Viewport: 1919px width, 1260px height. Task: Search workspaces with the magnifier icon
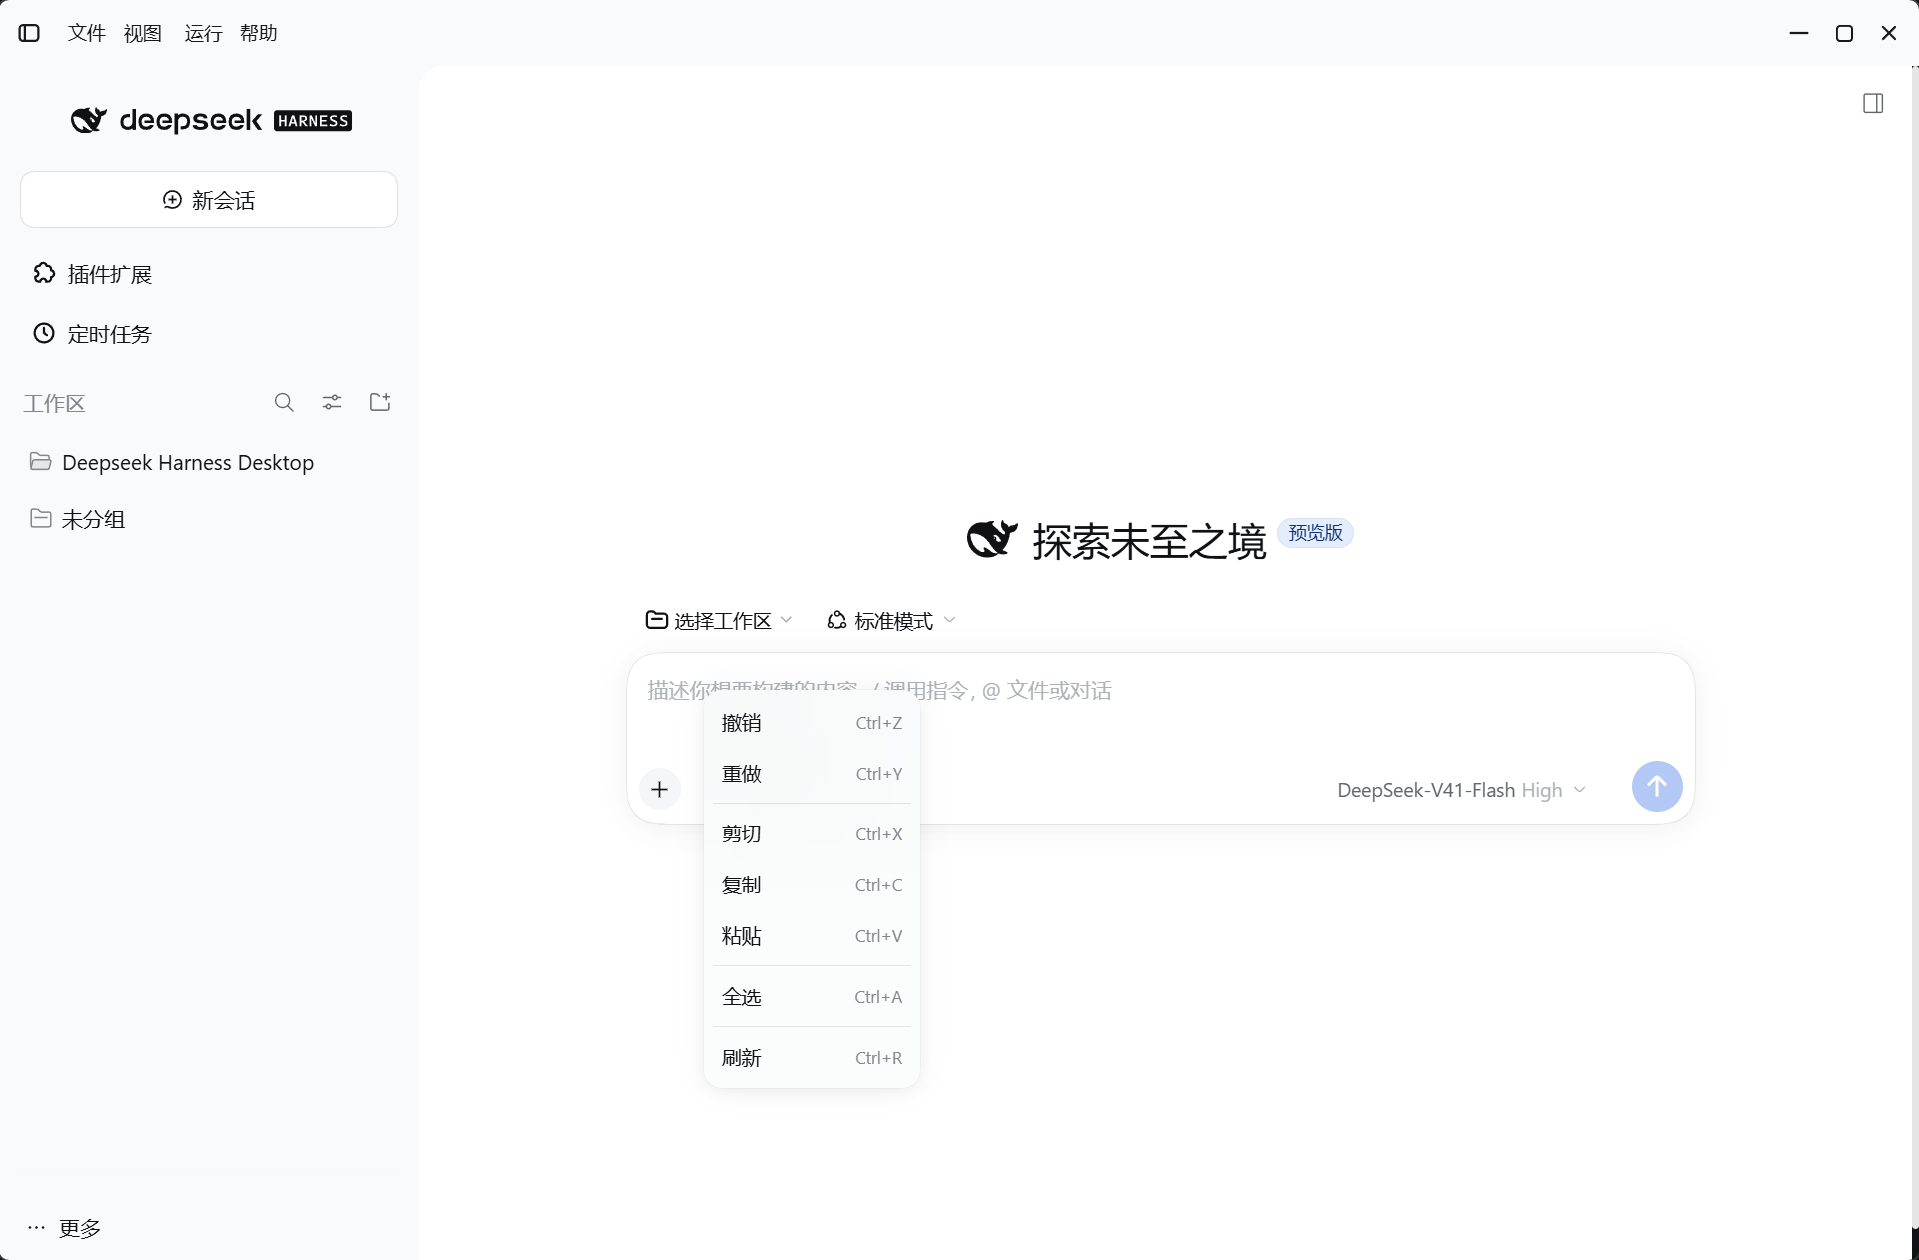click(284, 402)
